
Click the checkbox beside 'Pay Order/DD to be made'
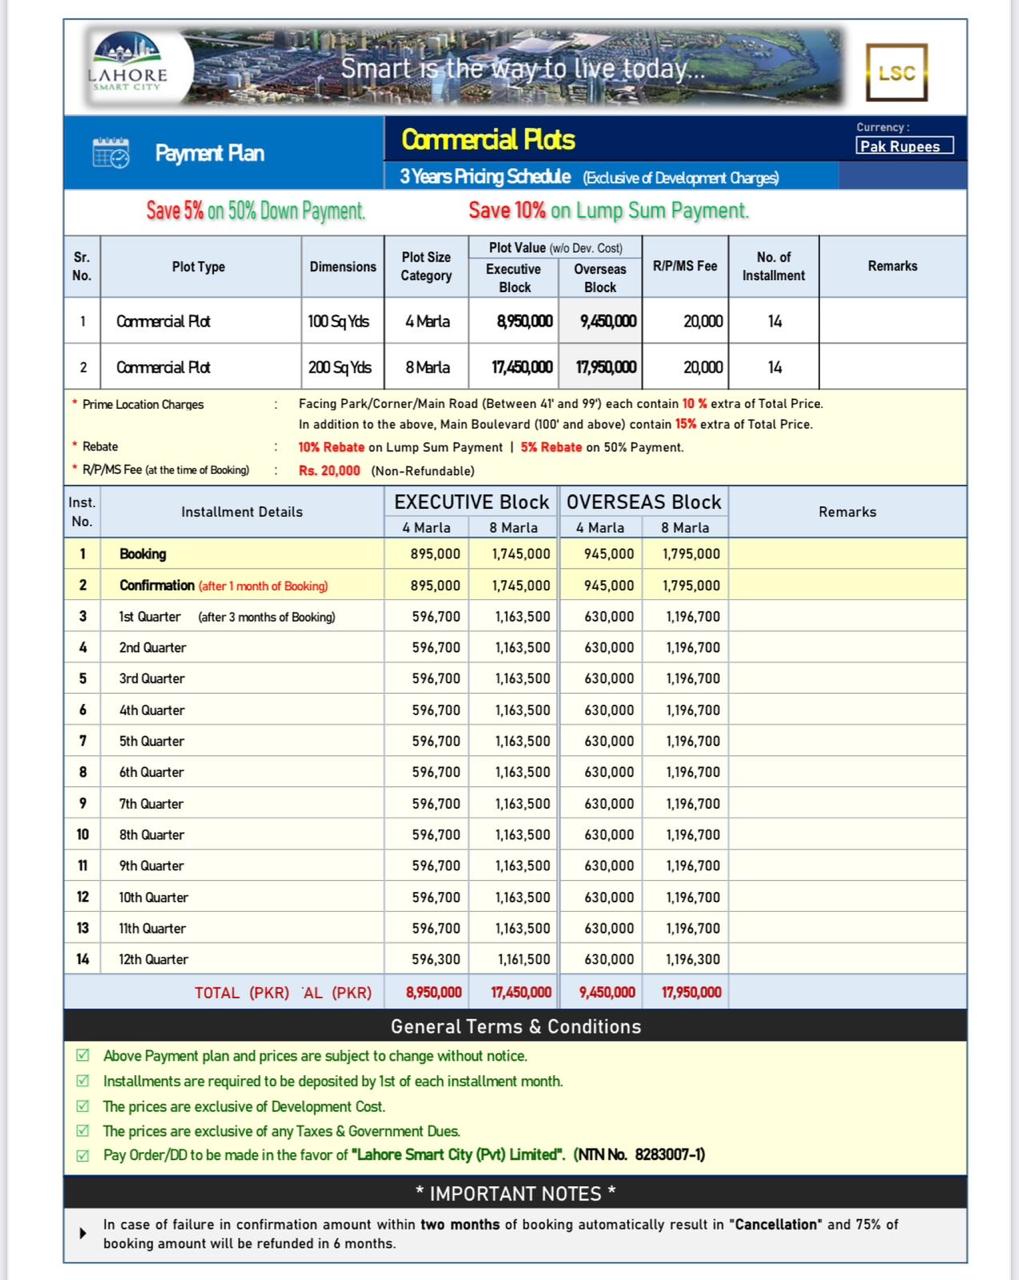pos(83,1155)
